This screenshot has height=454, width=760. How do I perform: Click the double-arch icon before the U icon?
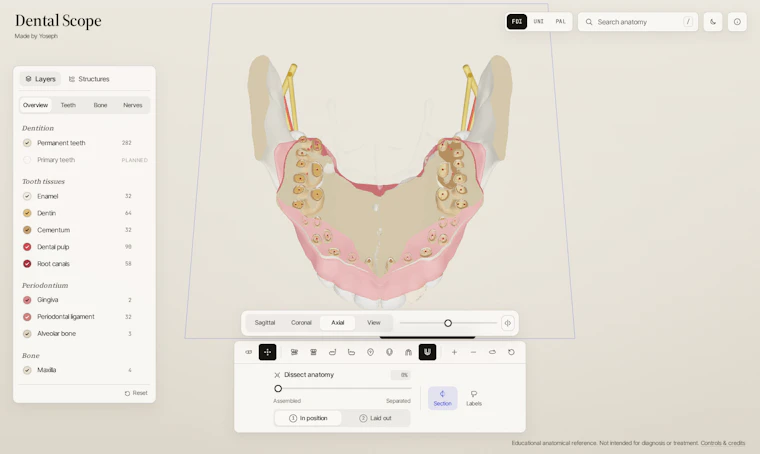point(408,352)
